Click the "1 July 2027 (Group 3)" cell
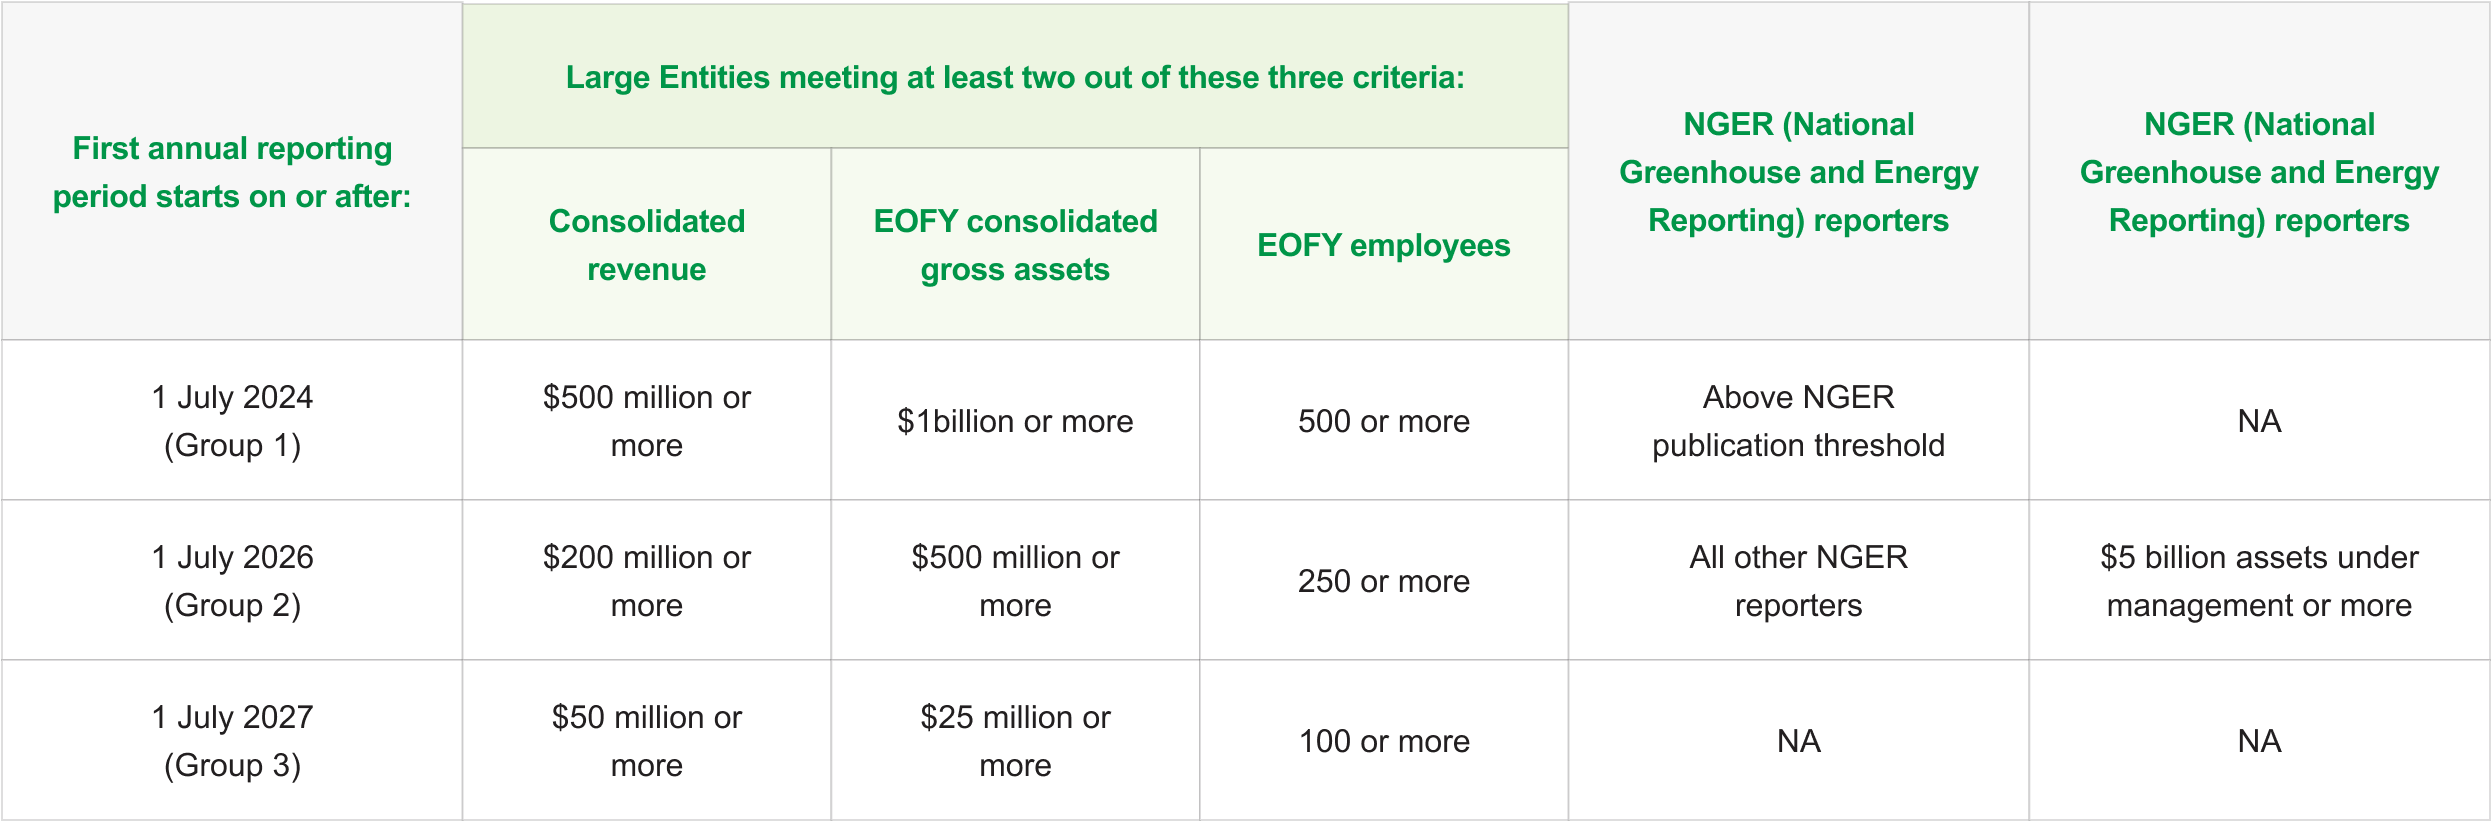The width and height of the screenshot is (2491, 821). 232,741
